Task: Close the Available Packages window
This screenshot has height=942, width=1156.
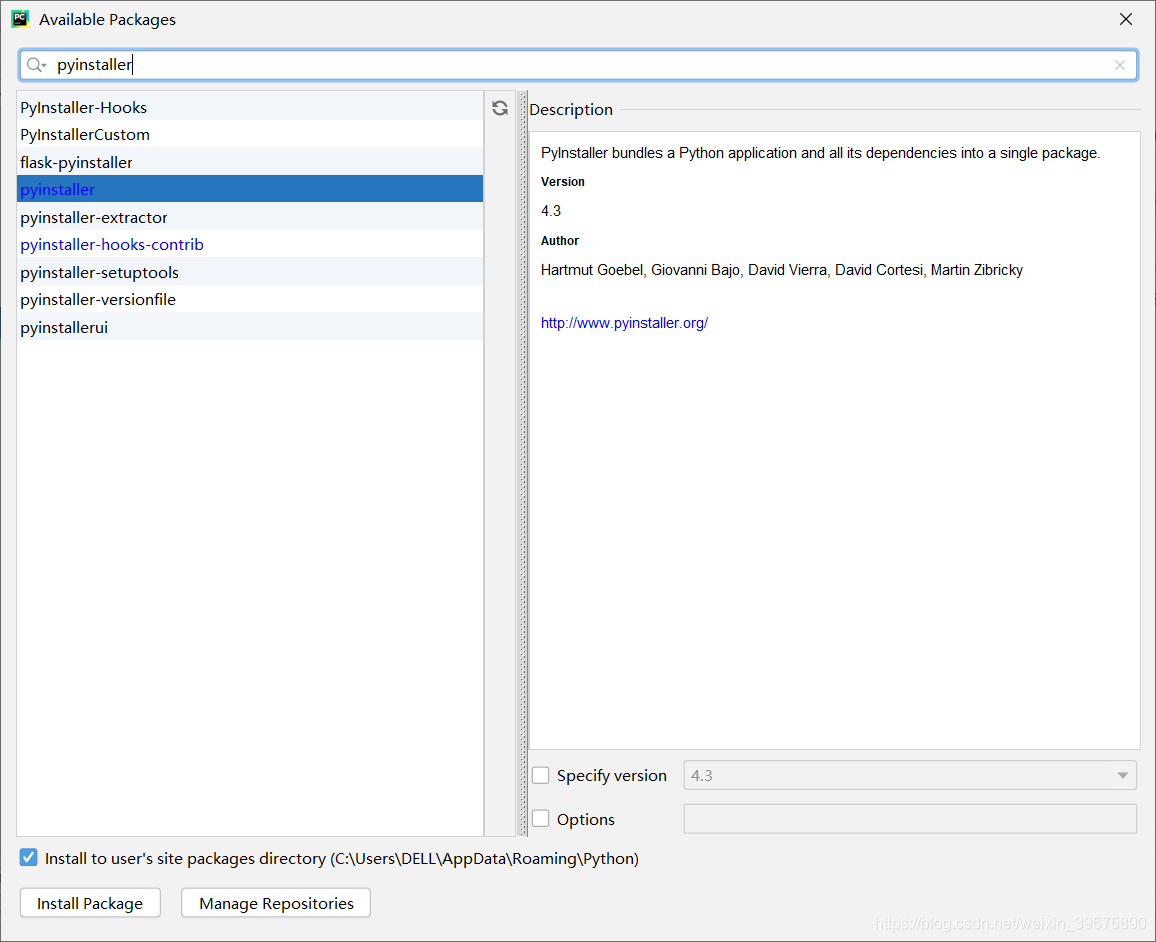Action: coord(1126,19)
